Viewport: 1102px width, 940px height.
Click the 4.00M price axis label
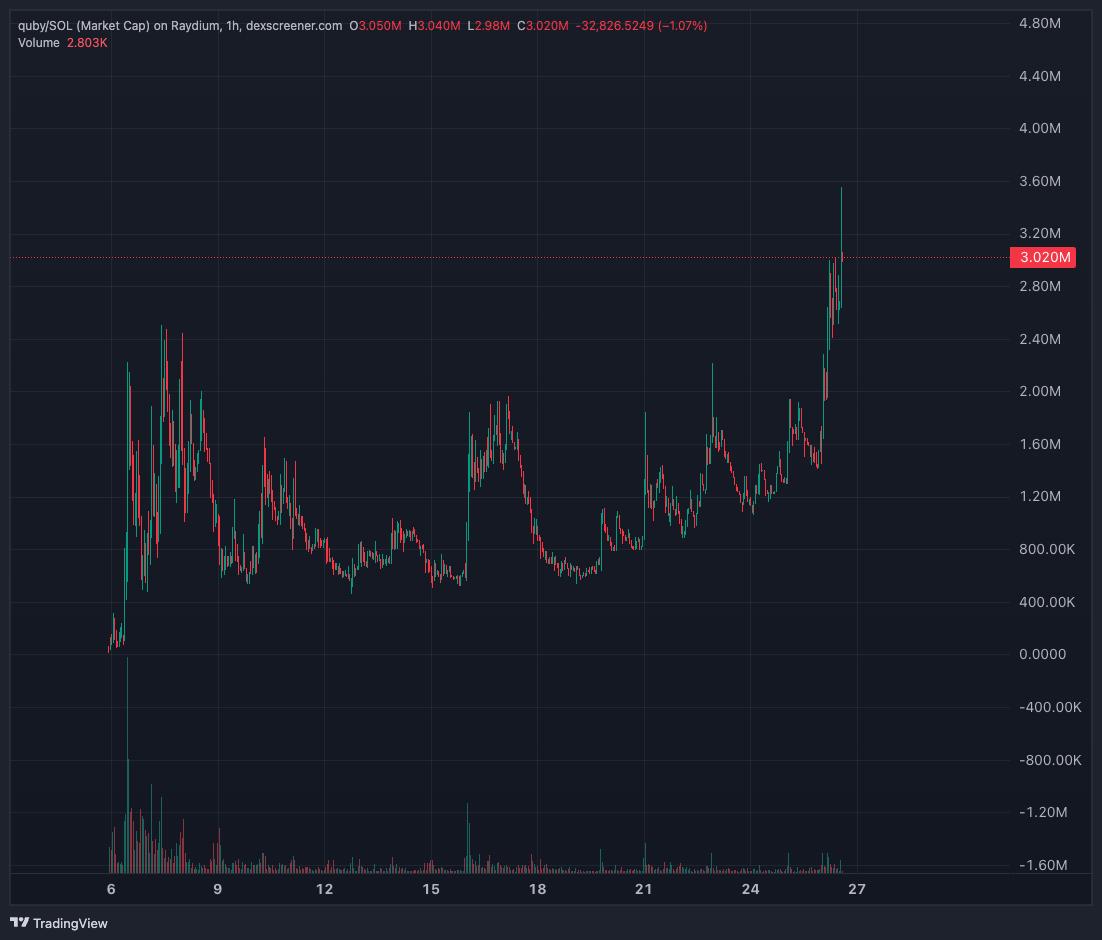click(1039, 129)
